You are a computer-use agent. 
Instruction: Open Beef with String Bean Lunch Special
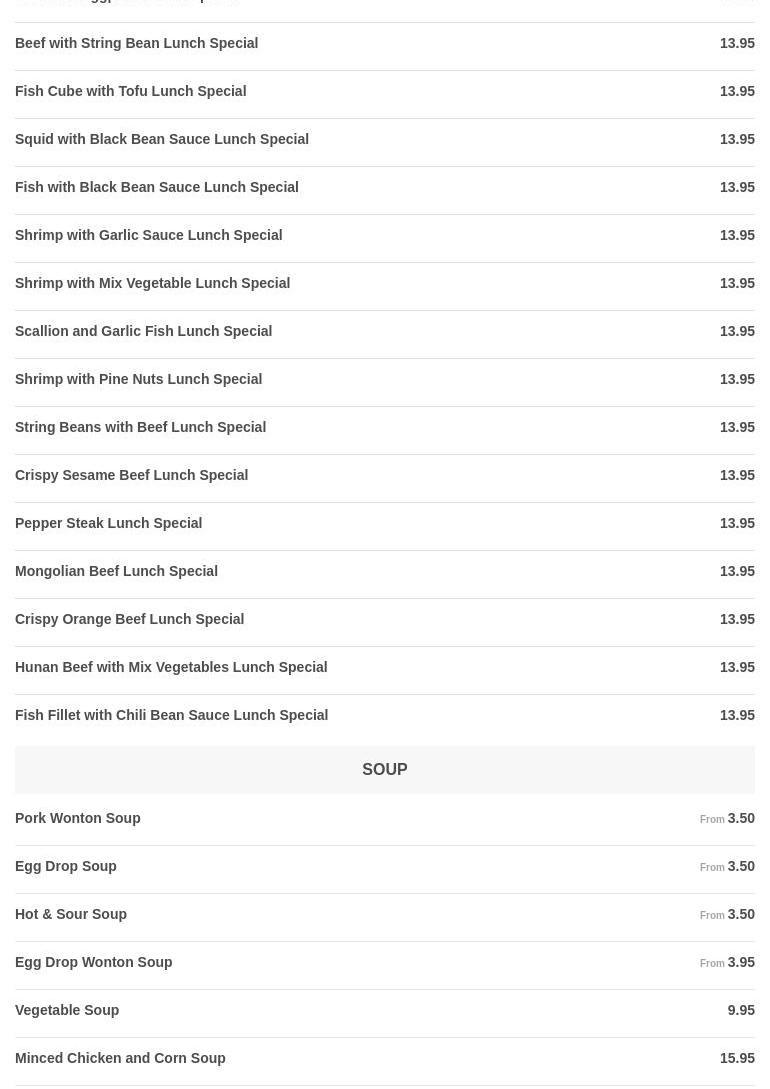(x=136, y=43)
